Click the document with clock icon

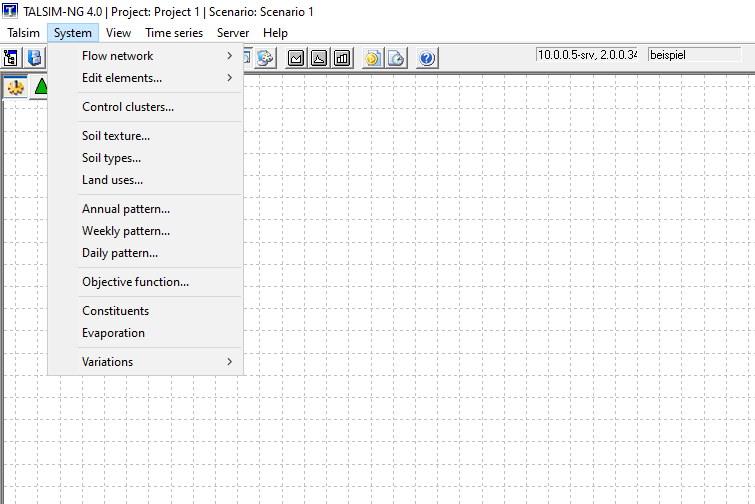pos(395,58)
